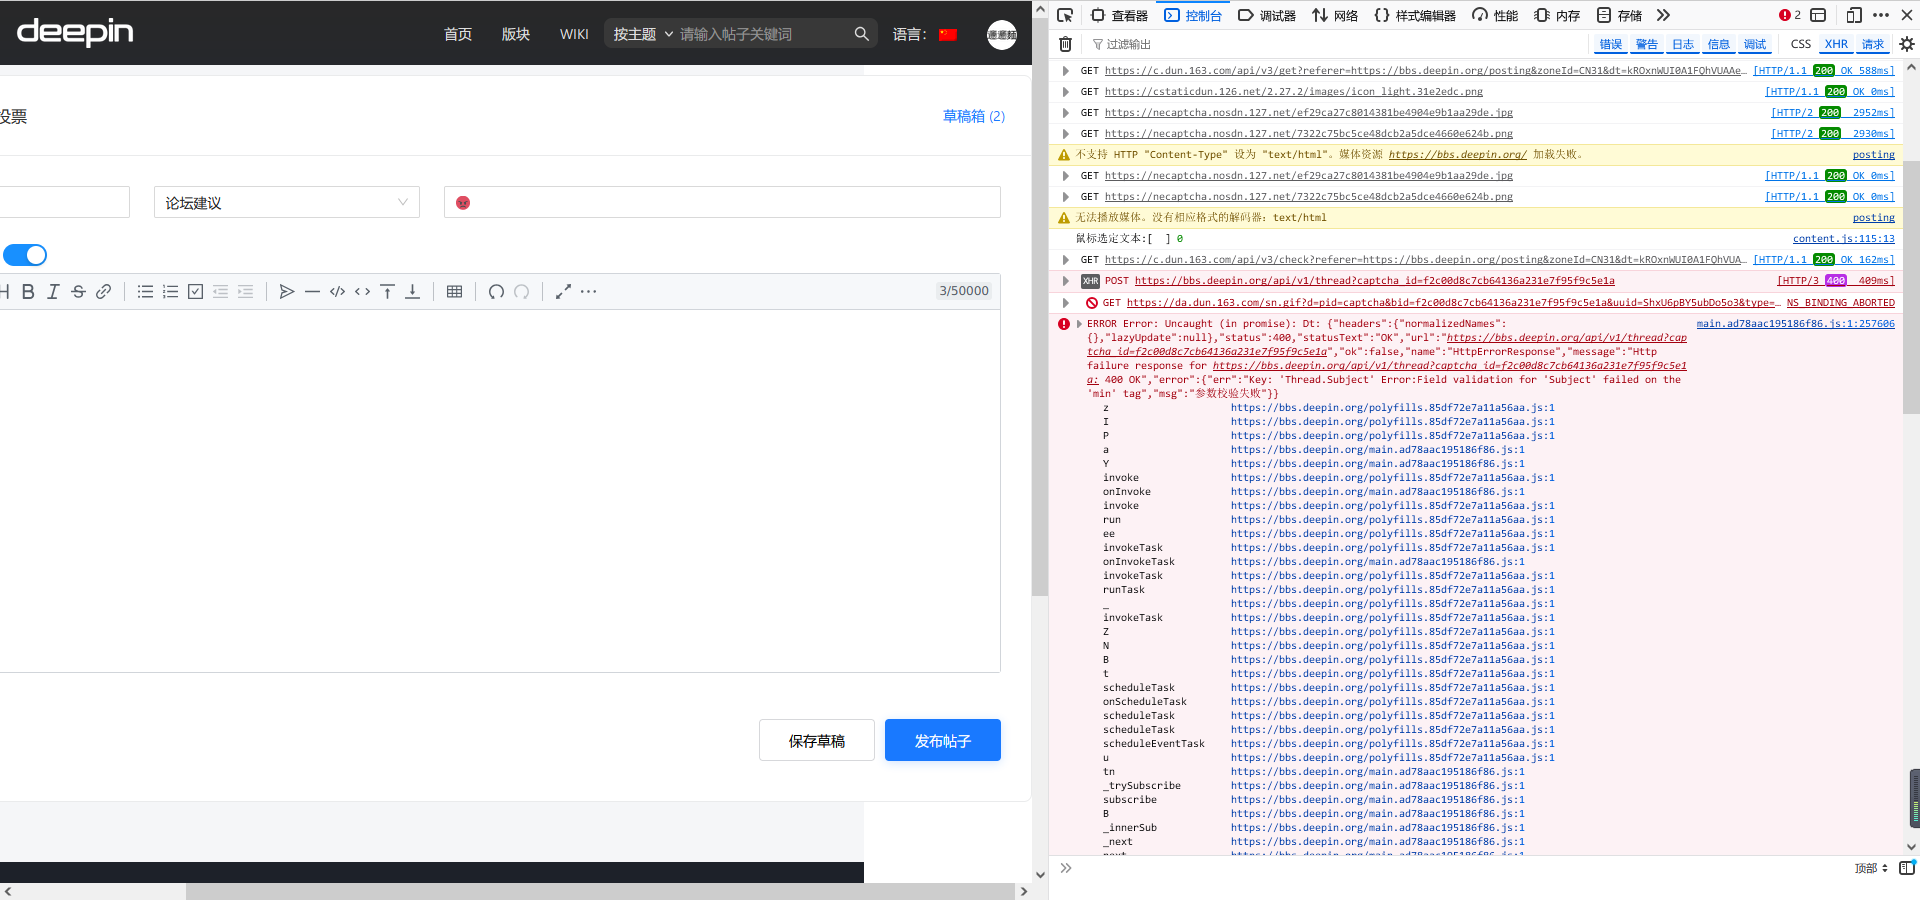Open the content.js:115:13 source link

(1844, 239)
